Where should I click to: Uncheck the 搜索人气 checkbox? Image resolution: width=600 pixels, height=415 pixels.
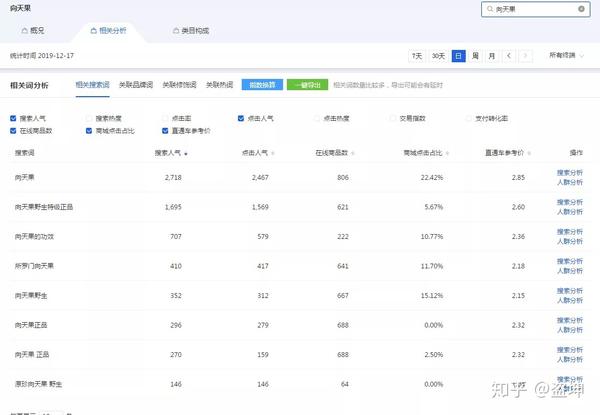tap(13, 118)
